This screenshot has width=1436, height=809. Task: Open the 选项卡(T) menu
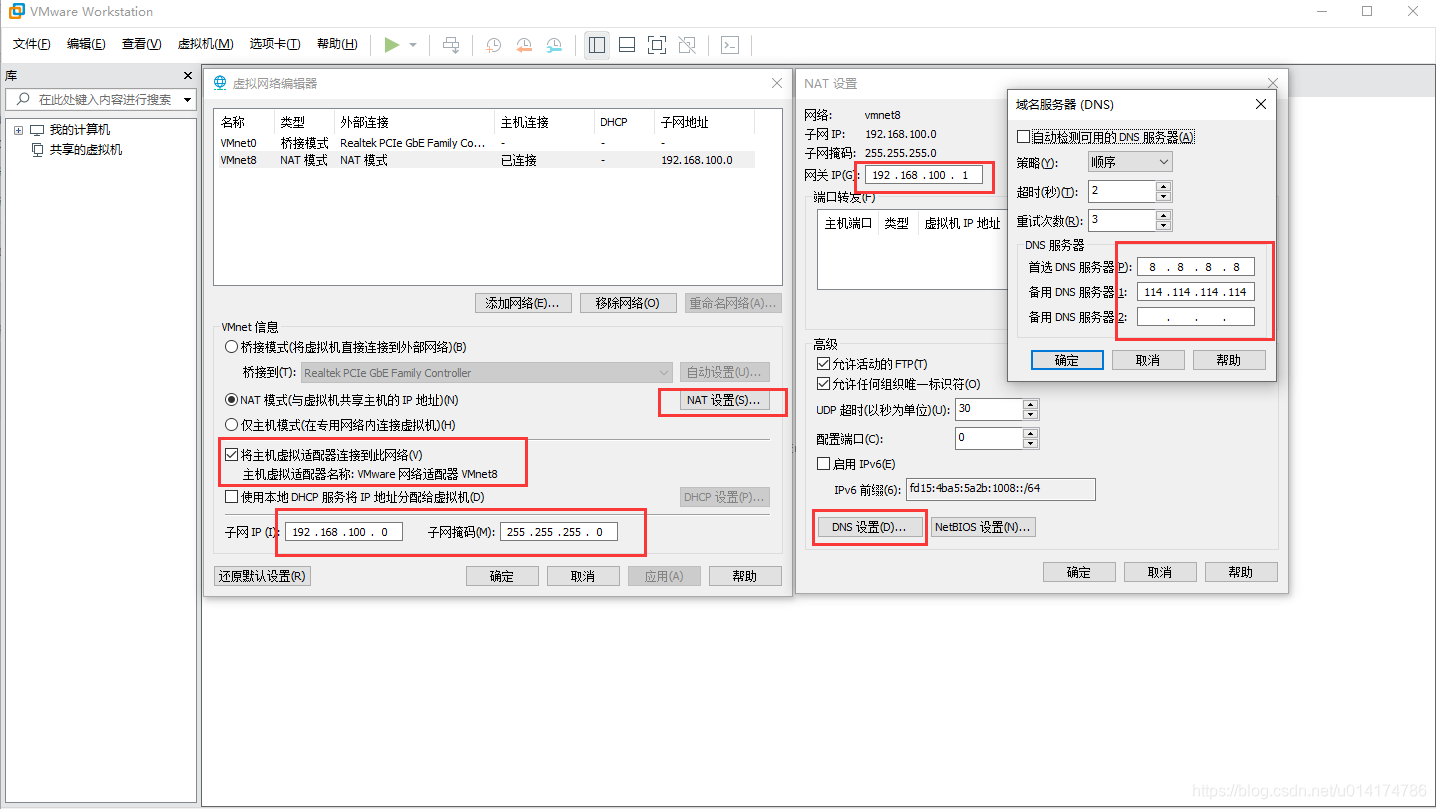click(x=275, y=44)
